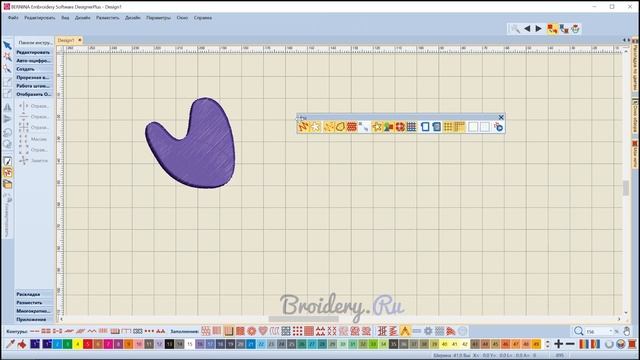Open the Параметры menu
Screen dimensions: 640x360
(158, 18)
